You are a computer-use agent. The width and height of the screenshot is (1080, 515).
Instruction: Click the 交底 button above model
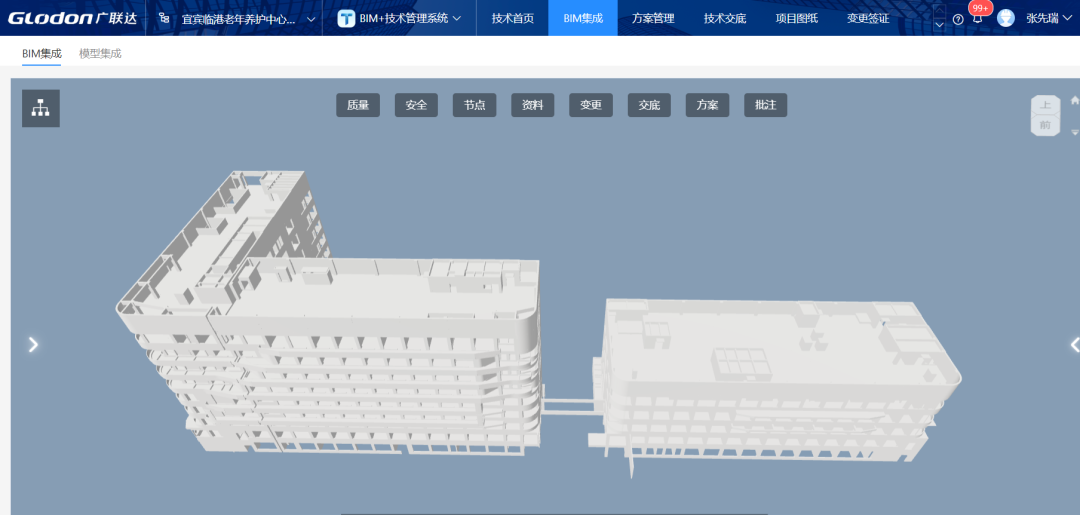point(650,105)
